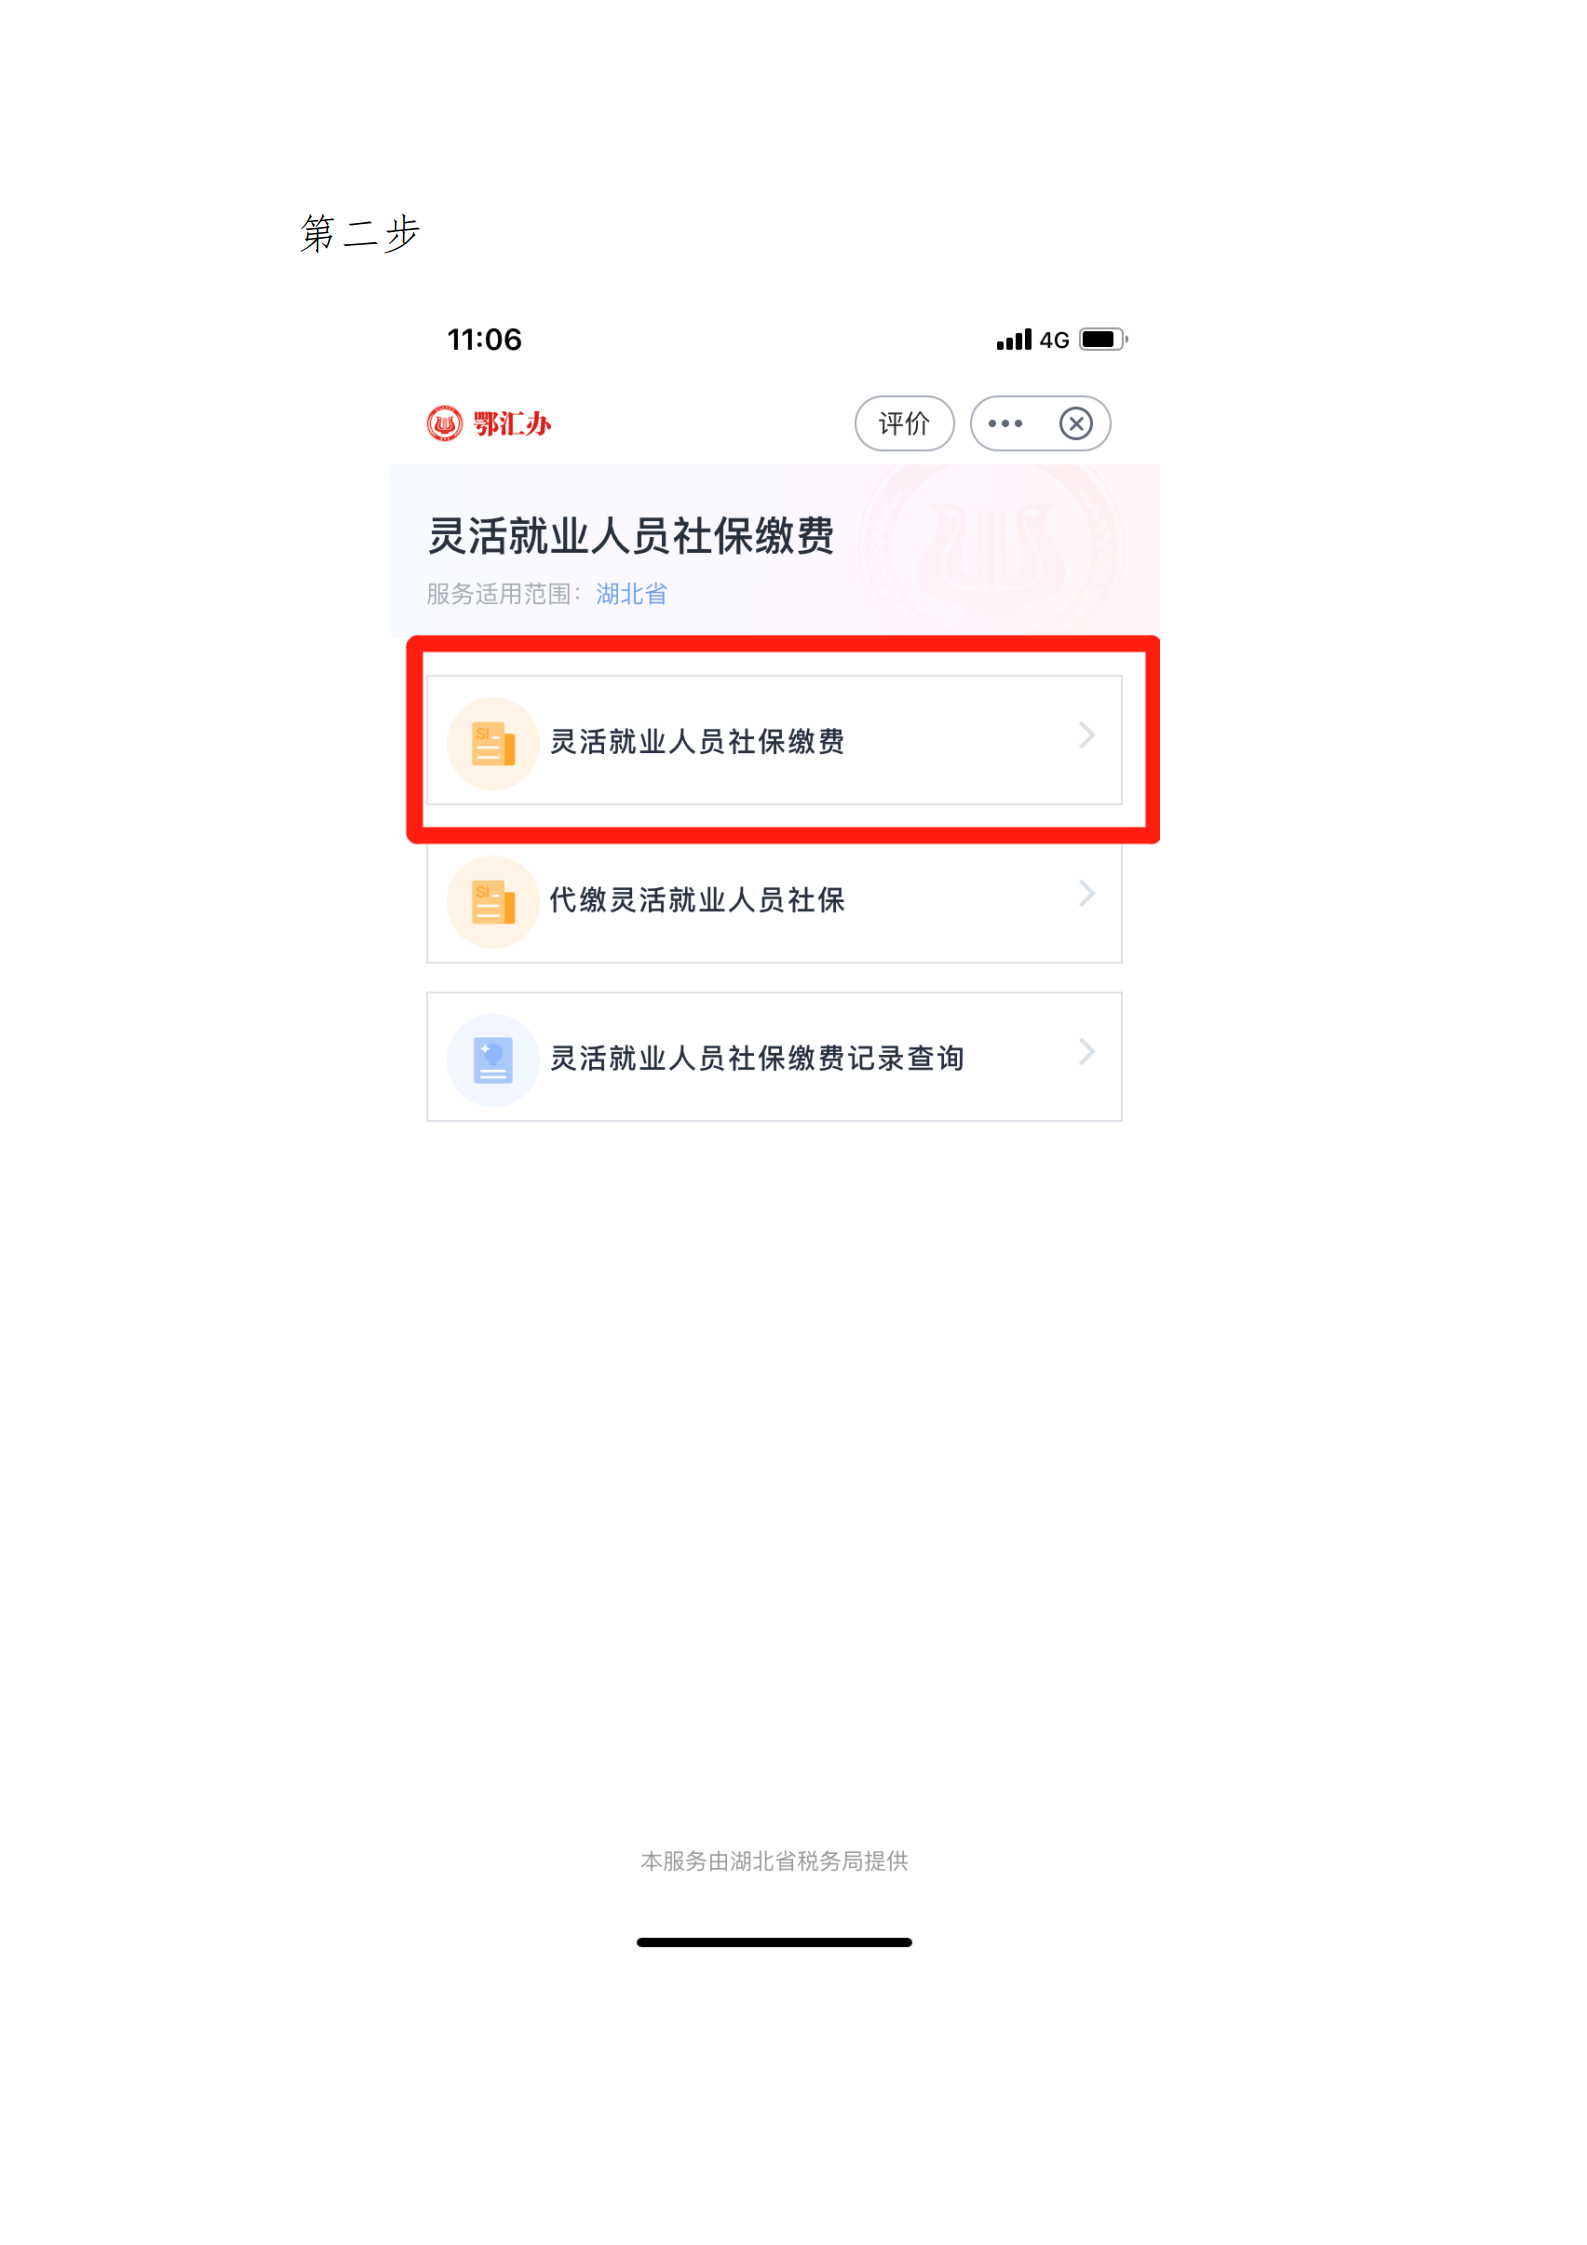Tap the 4G signal strength indicator
1587x2245 pixels.
pyautogui.click(x=1033, y=340)
